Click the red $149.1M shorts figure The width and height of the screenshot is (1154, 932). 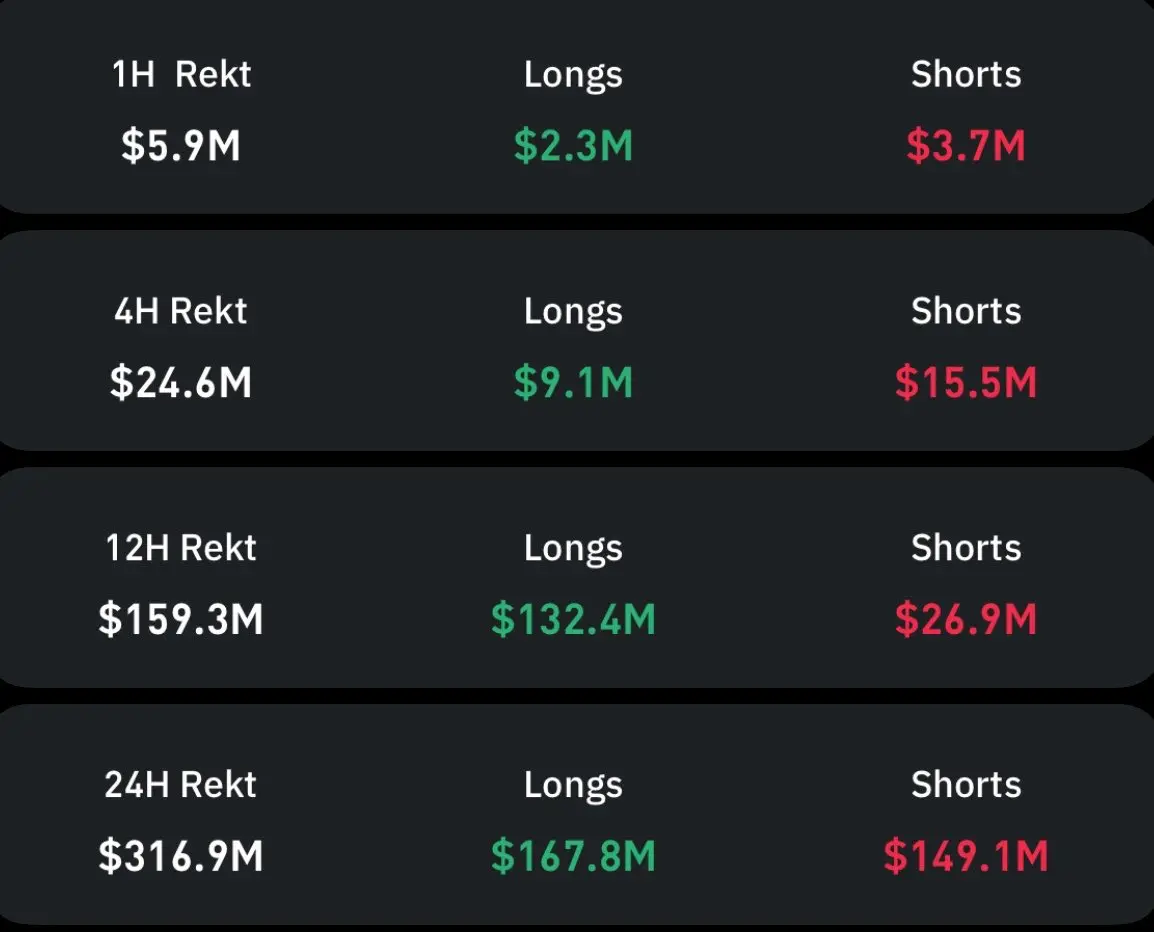[x=966, y=857]
